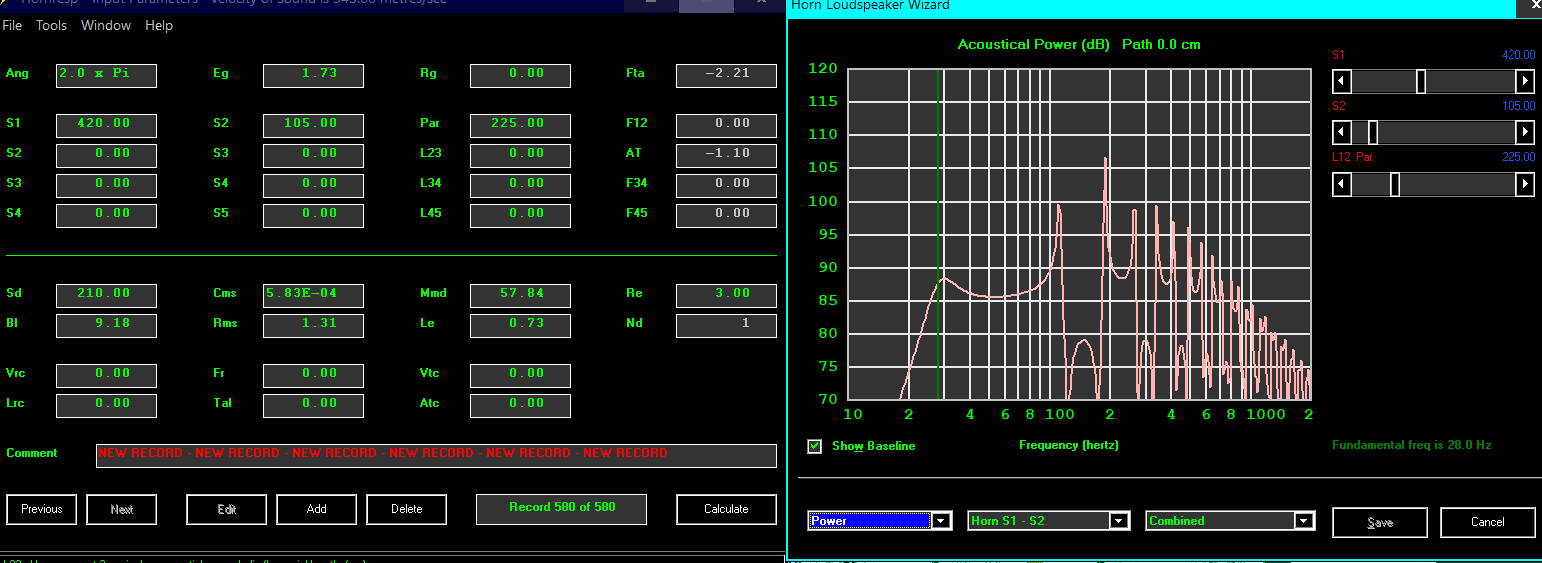Image resolution: width=1542 pixels, height=563 pixels.
Task: Click the Add record button
Action: pyautogui.click(x=317, y=509)
